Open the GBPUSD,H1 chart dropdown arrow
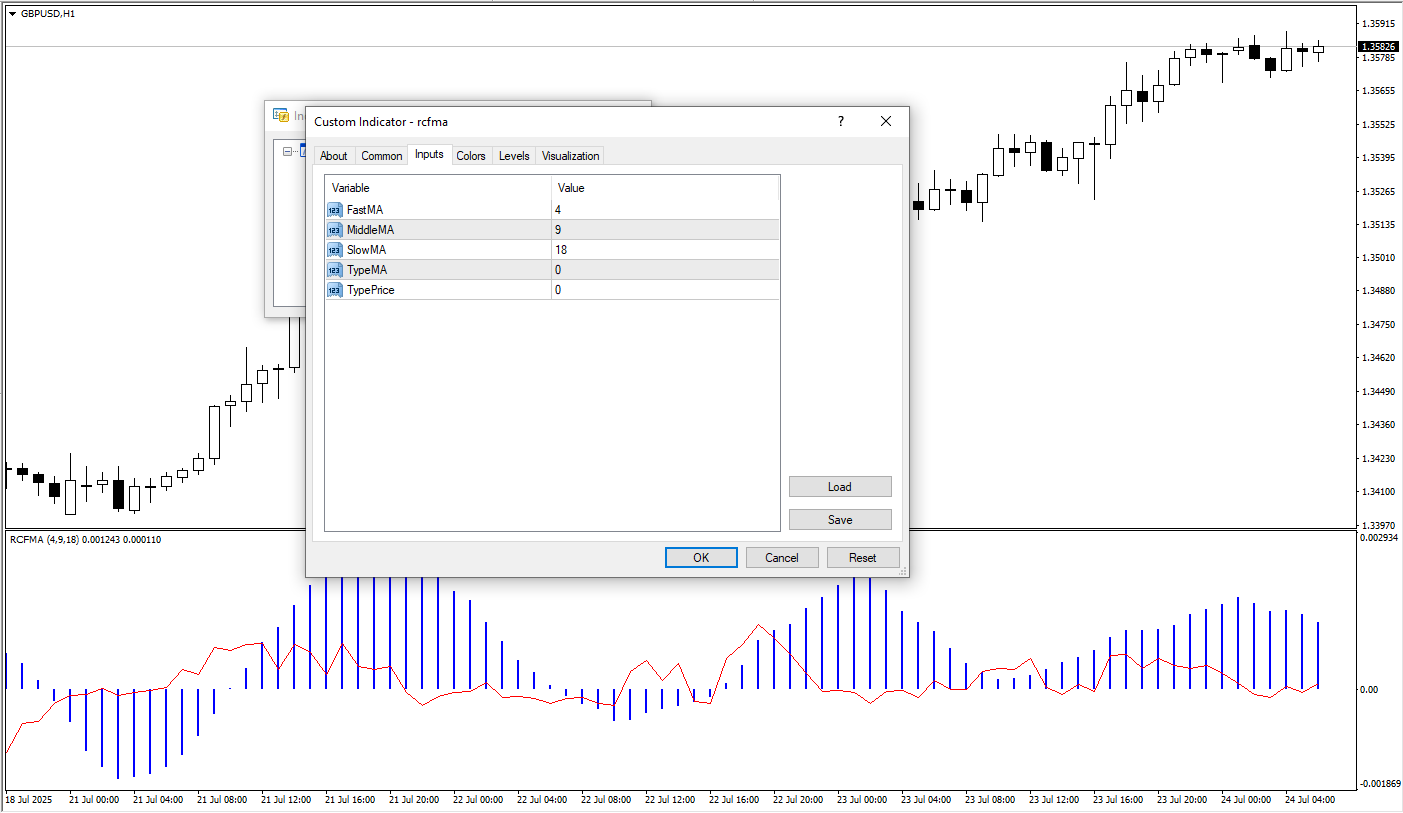 coord(12,14)
